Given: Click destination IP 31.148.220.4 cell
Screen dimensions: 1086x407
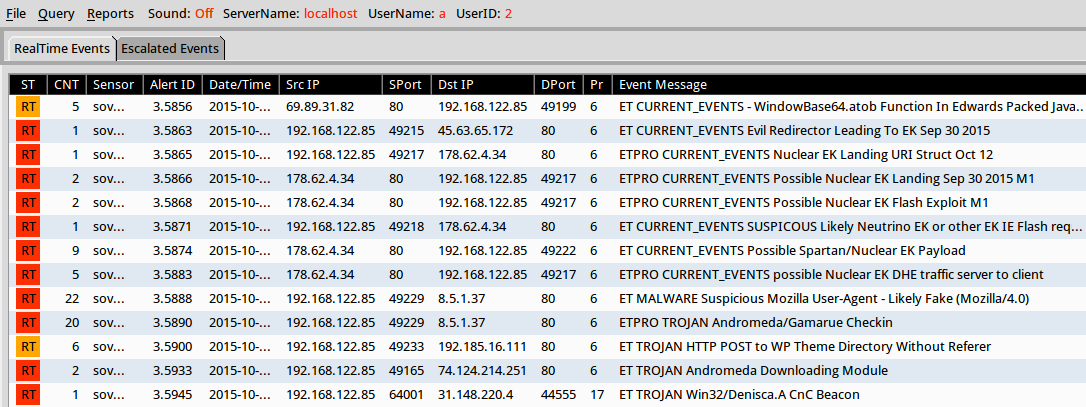Looking at the screenshot, I should point(475,395).
